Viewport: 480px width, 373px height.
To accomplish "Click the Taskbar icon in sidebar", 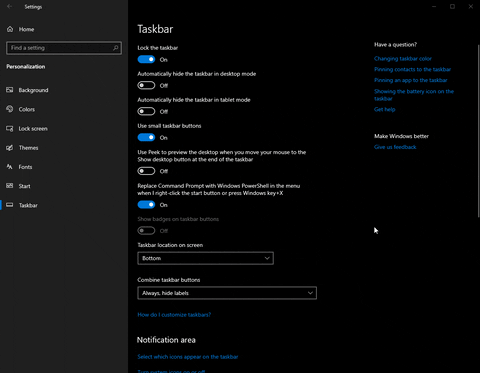I will pos(10,205).
